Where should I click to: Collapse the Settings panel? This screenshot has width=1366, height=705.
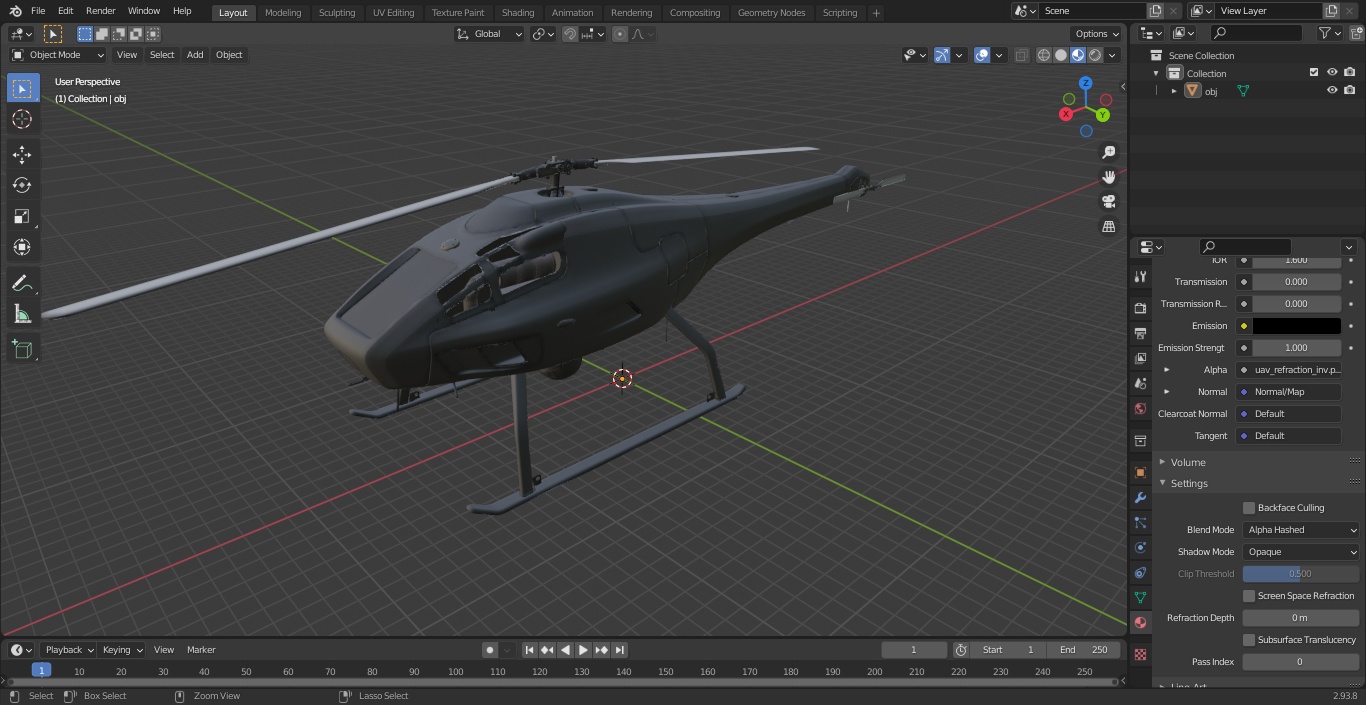pyautogui.click(x=1162, y=483)
